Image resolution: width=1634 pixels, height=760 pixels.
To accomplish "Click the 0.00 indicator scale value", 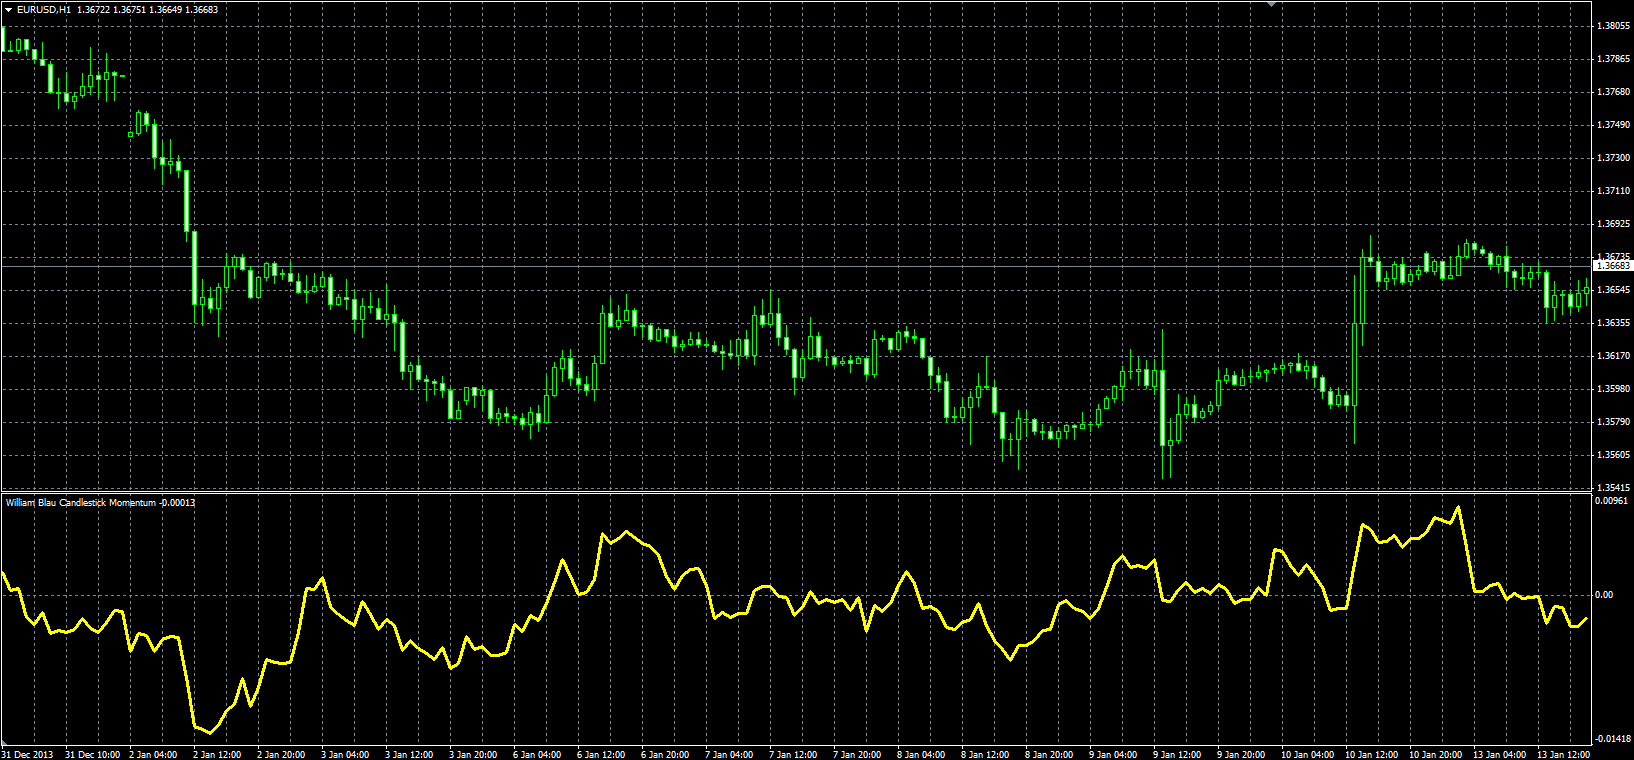I will click(x=1604, y=595).
